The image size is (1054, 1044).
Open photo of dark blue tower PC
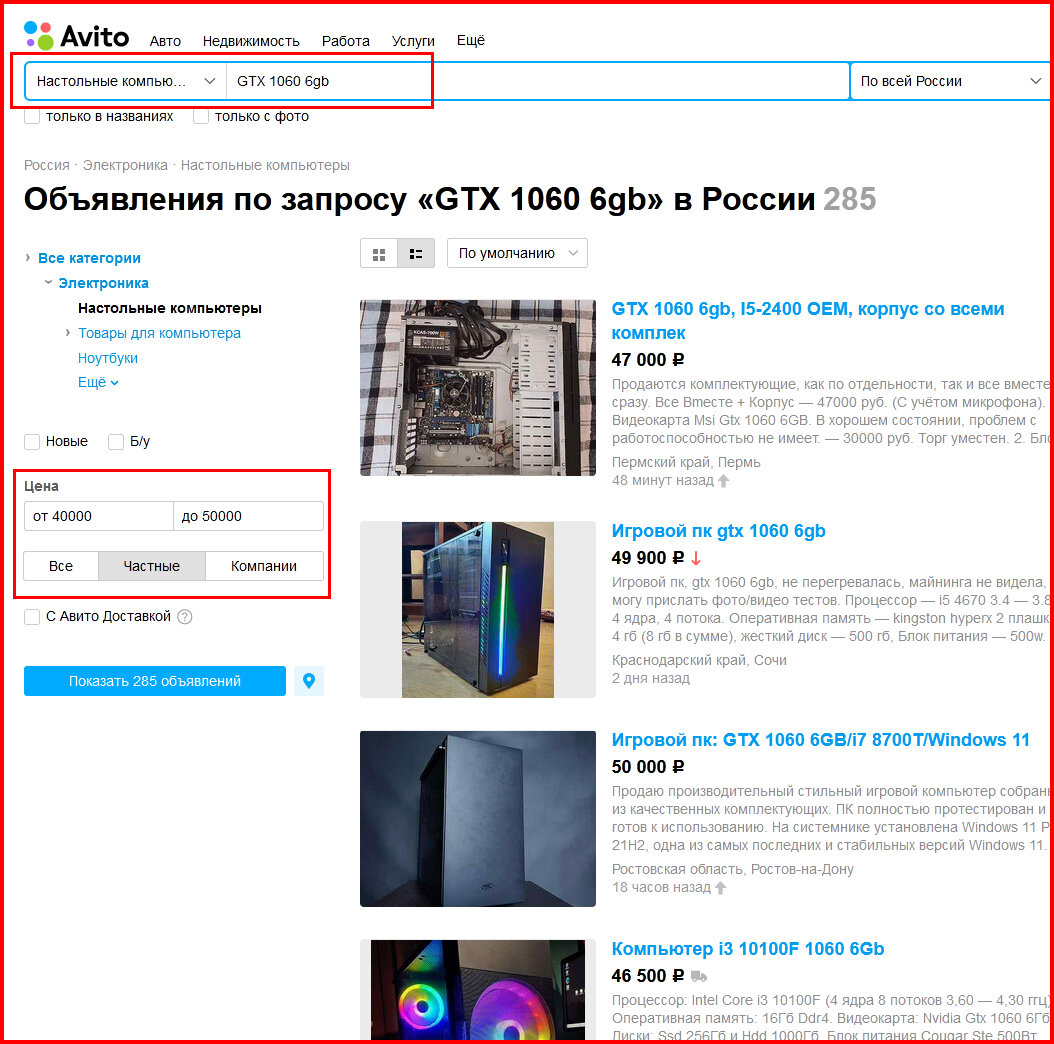478,819
